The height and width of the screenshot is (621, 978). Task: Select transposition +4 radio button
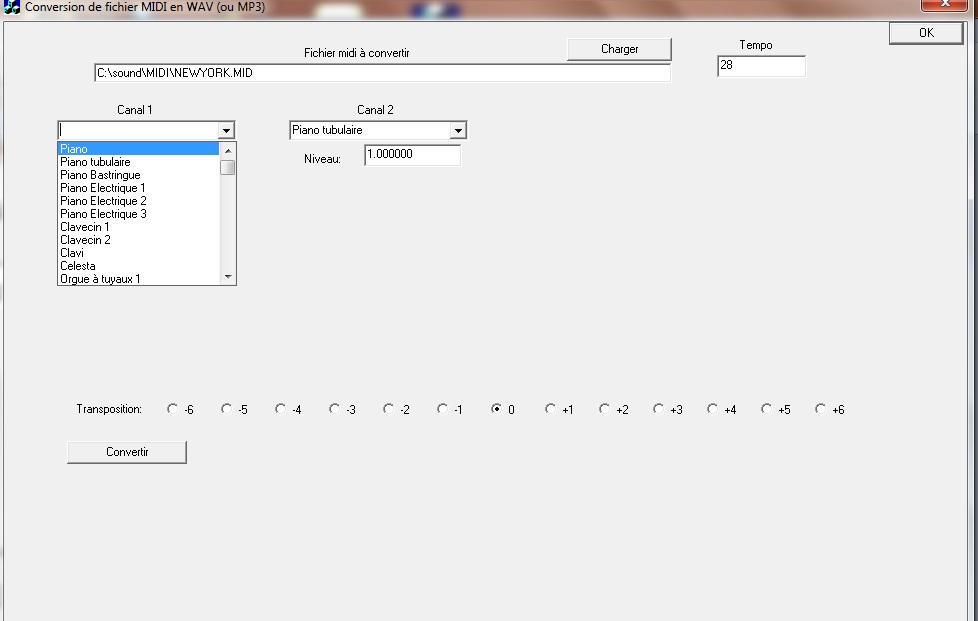coord(712,409)
